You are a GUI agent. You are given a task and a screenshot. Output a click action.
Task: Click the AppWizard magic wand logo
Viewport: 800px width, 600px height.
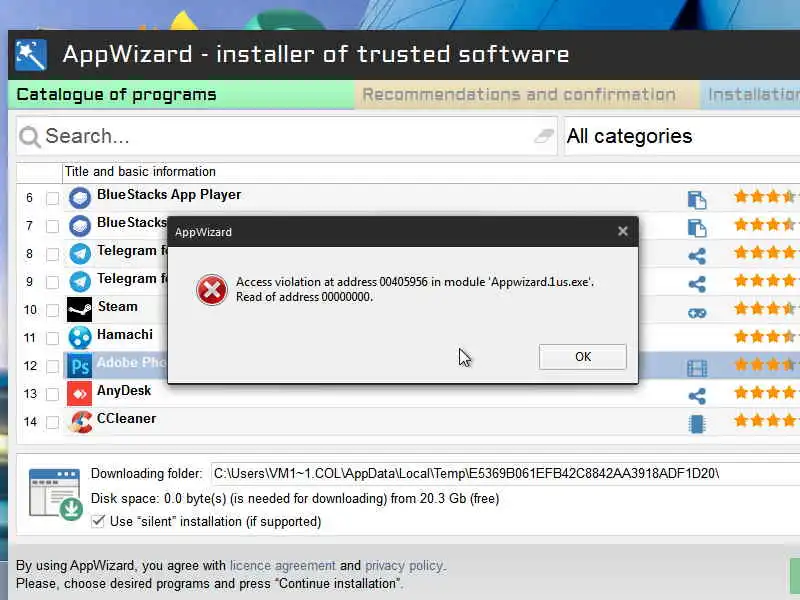coord(31,55)
